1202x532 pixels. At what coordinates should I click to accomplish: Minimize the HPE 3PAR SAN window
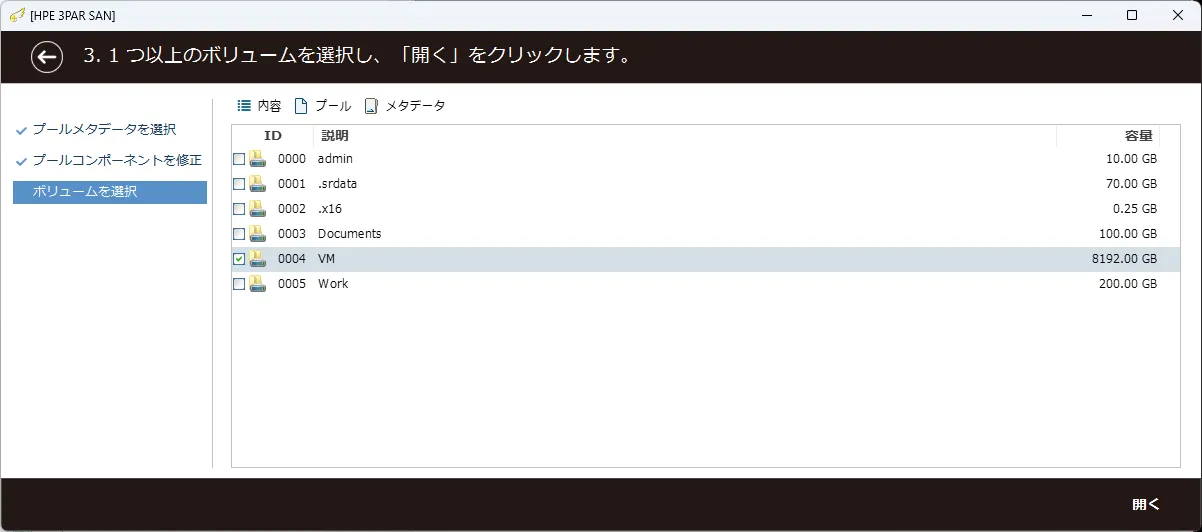point(1086,15)
